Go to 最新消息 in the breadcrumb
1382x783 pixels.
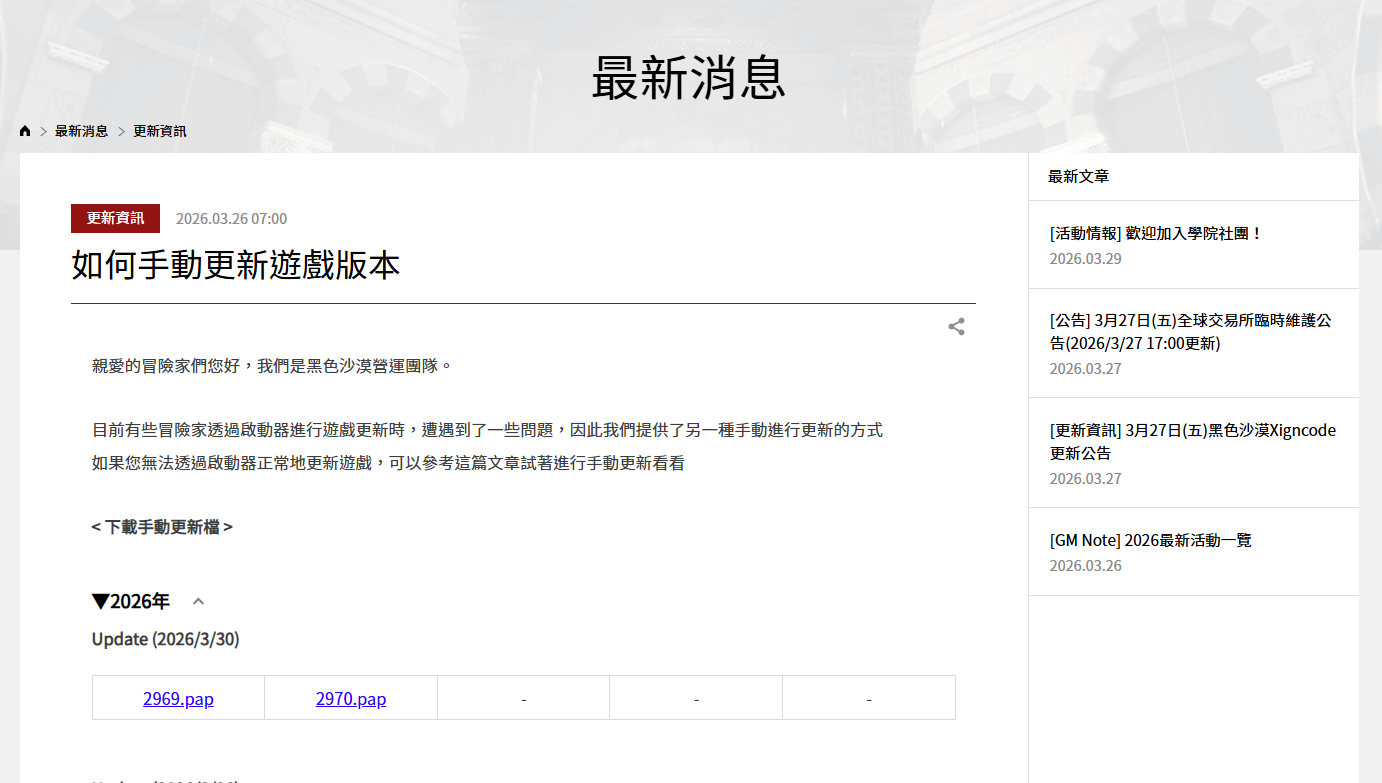pos(81,131)
